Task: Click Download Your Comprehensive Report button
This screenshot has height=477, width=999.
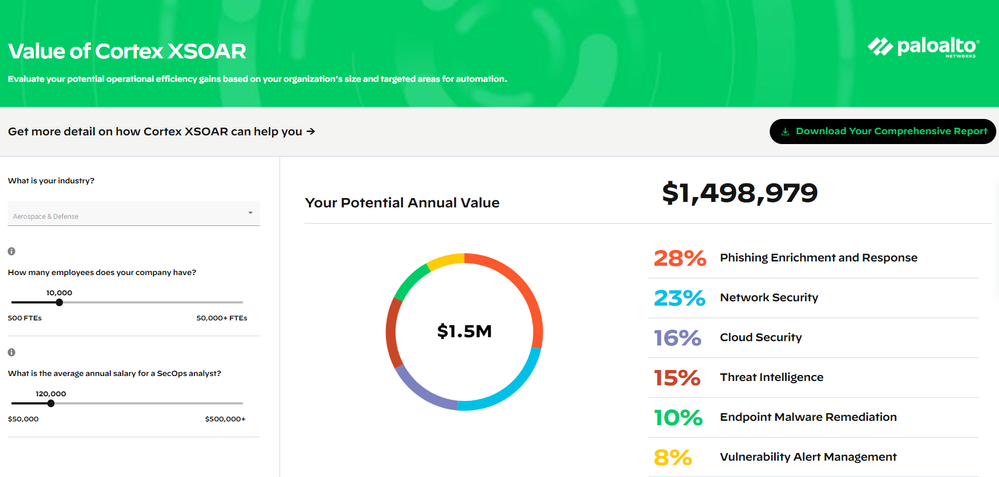Action: click(883, 131)
